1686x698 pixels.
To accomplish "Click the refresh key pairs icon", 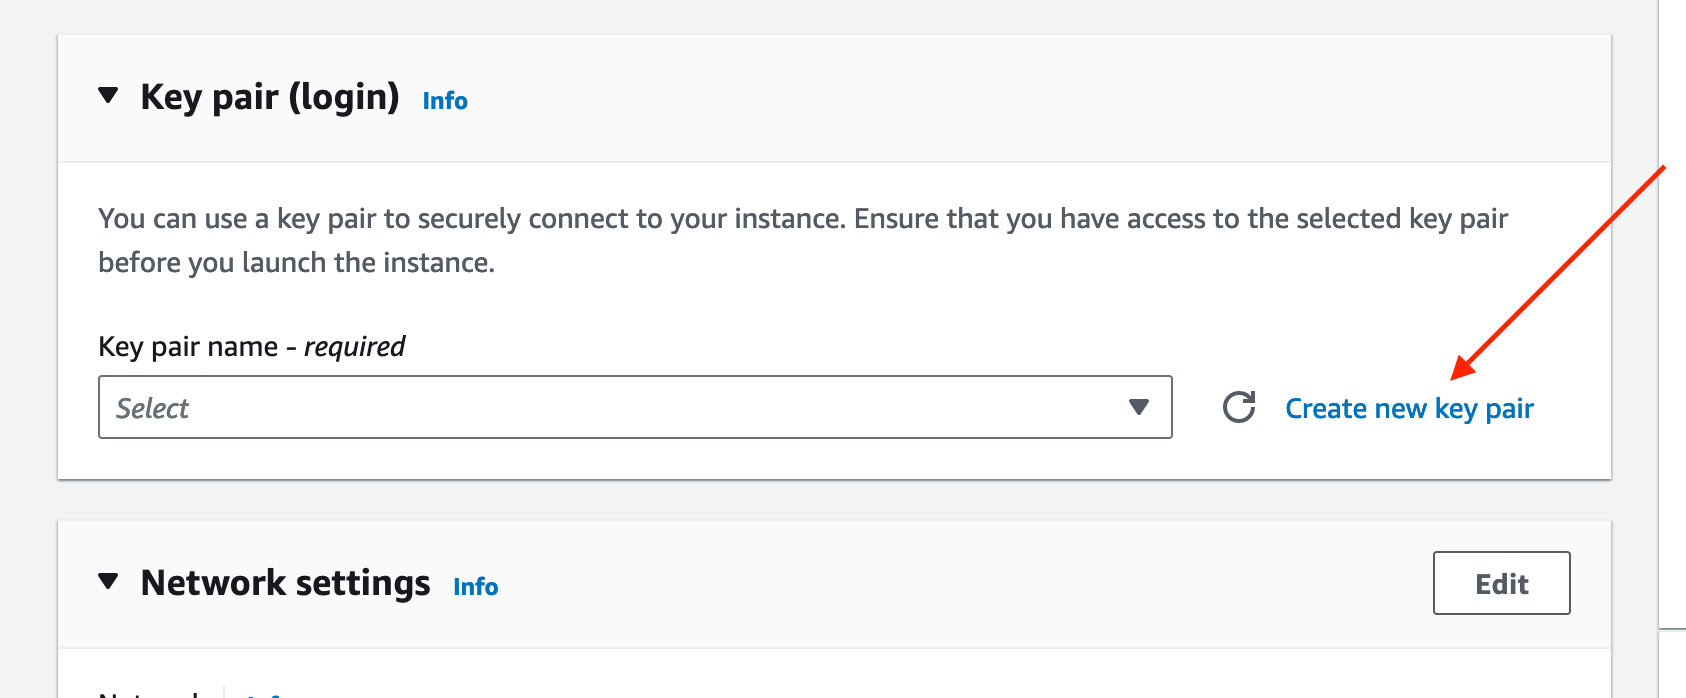I will [x=1239, y=407].
